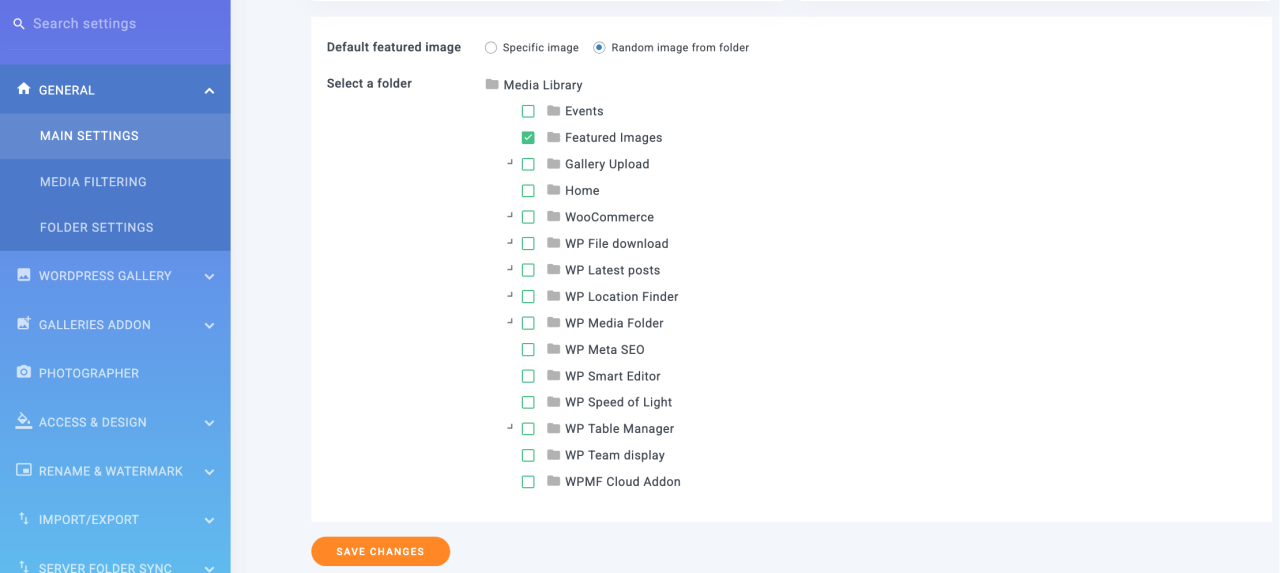The image size is (1280, 573).
Task: Select the Media Library root folder
Action: [x=542, y=85]
